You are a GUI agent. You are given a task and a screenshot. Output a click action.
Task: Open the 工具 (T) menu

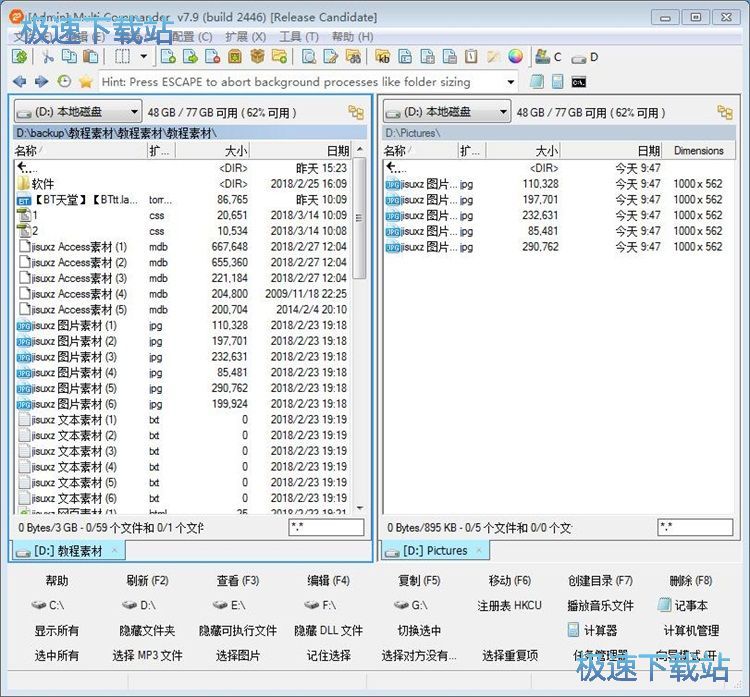click(x=299, y=37)
